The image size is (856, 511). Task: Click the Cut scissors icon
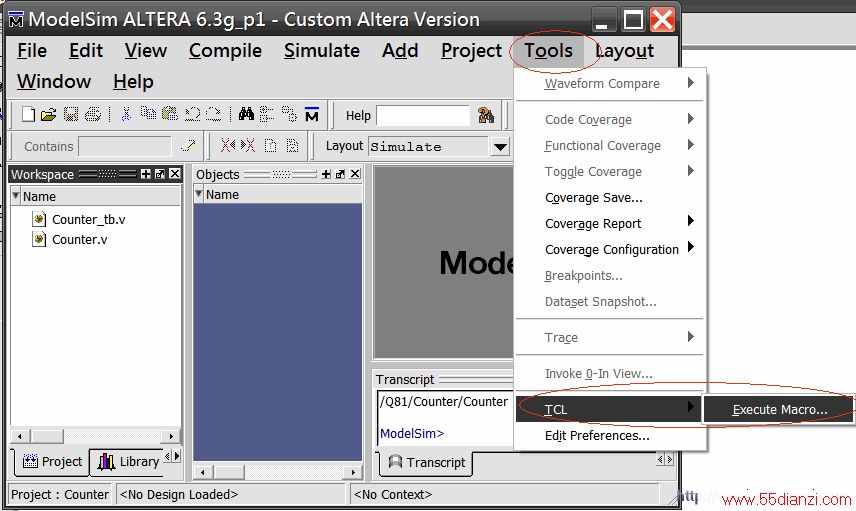[x=126, y=114]
